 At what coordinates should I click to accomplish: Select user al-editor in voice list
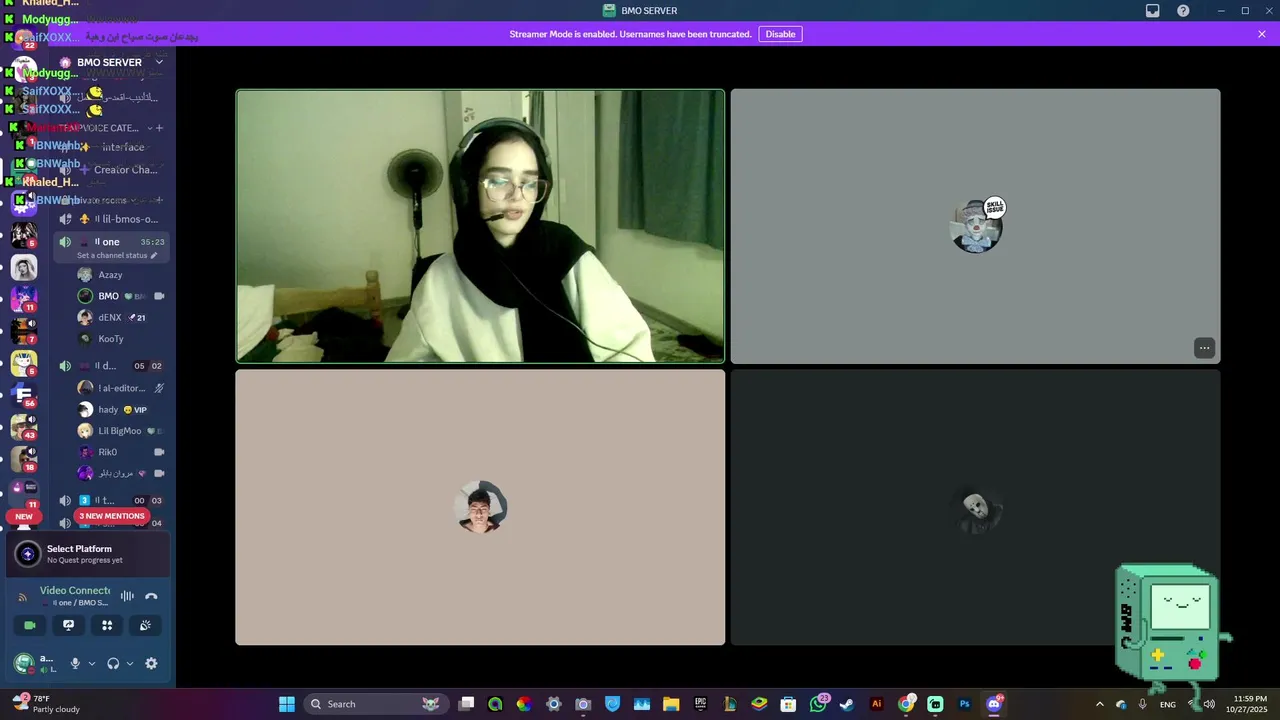pyautogui.click(x=120, y=388)
